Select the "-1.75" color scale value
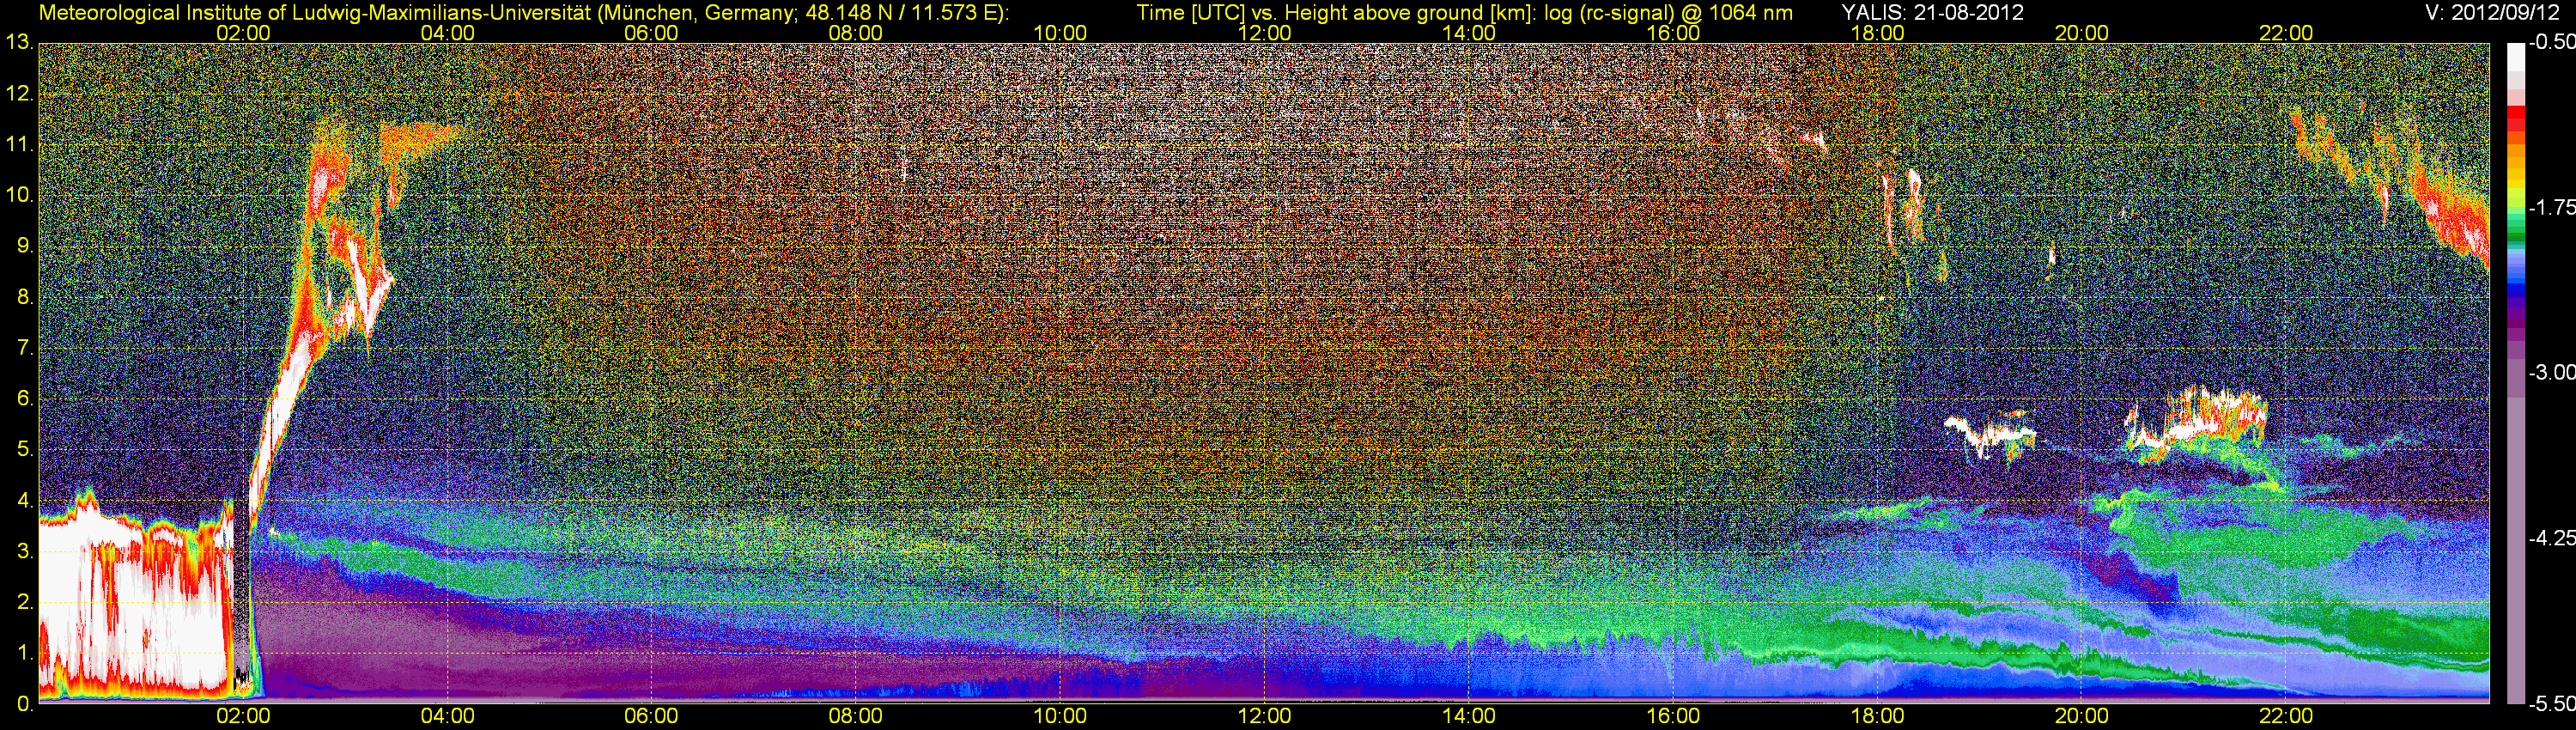 click(x=2552, y=207)
